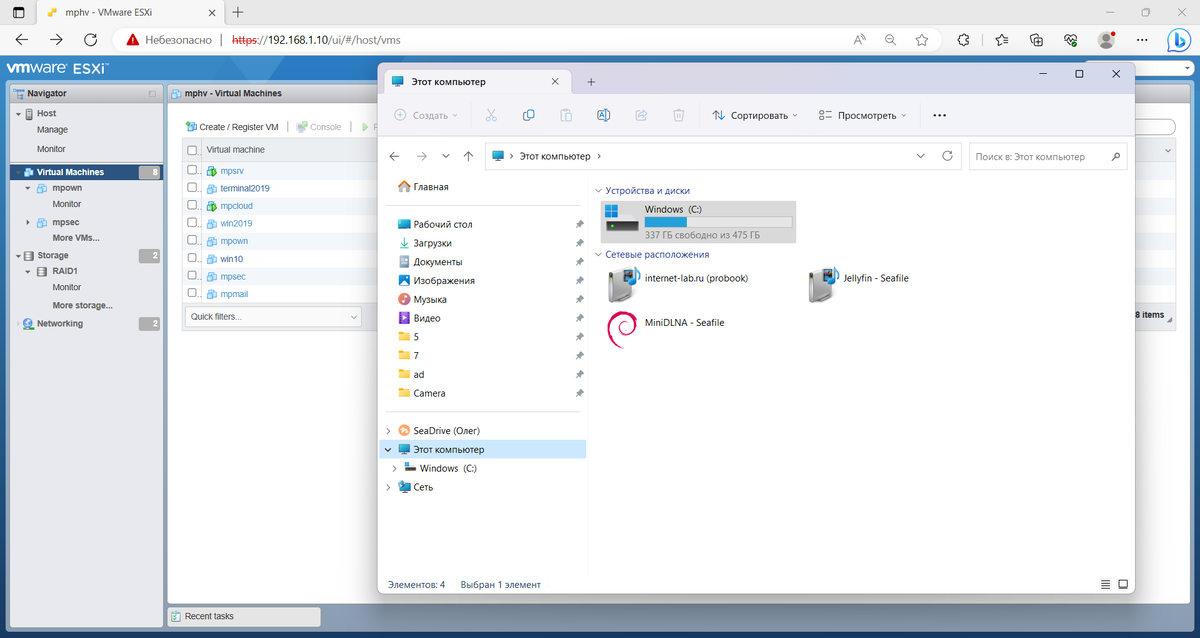Click the search magnifier in Explorer
This screenshot has height=638, width=1200.
(x=1115, y=157)
